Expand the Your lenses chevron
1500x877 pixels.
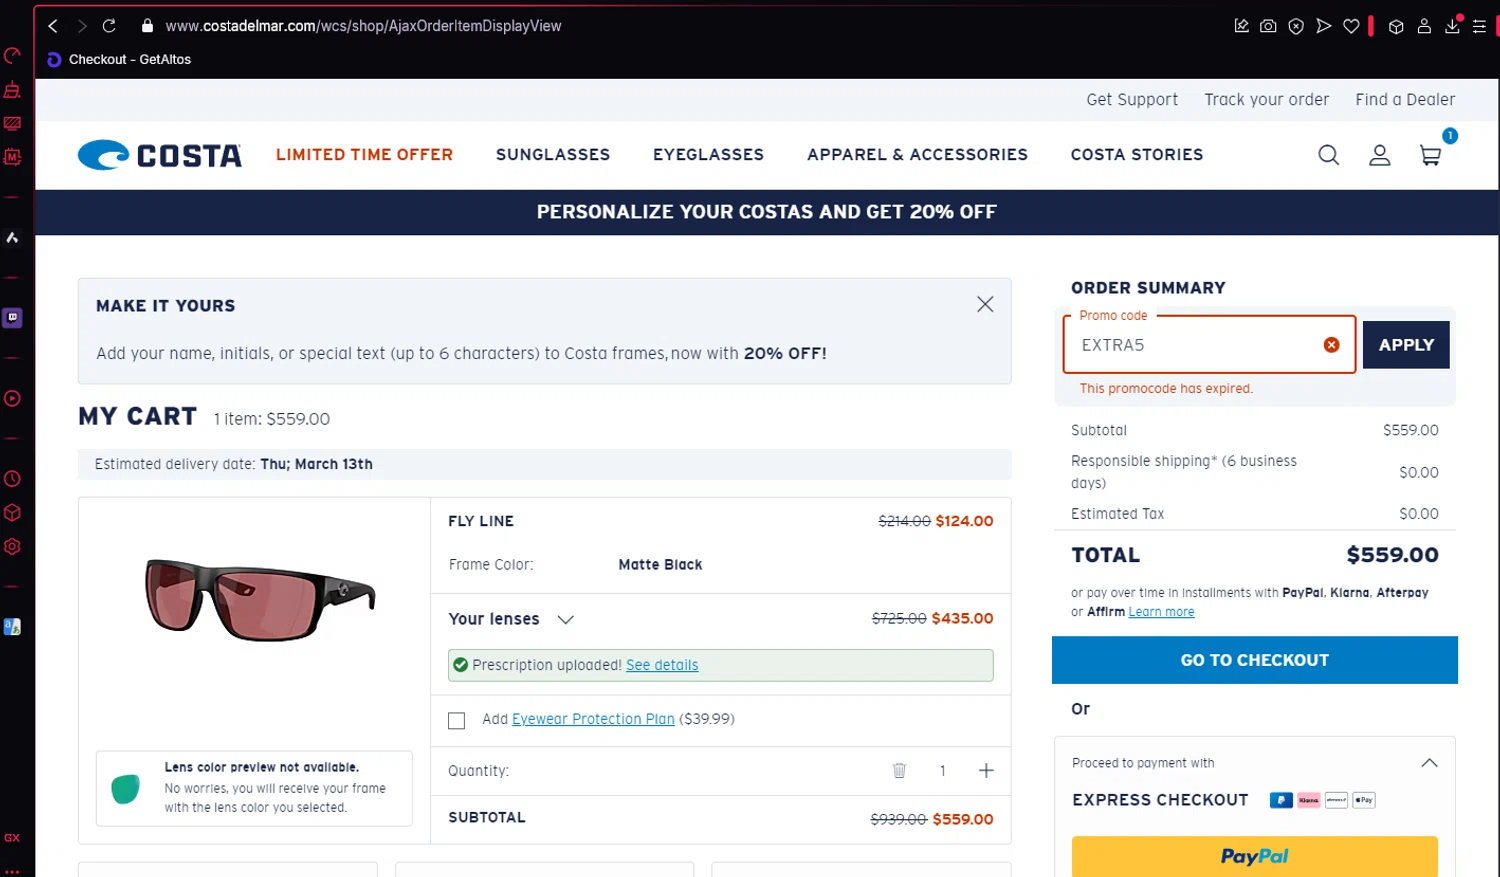(x=566, y=619)
